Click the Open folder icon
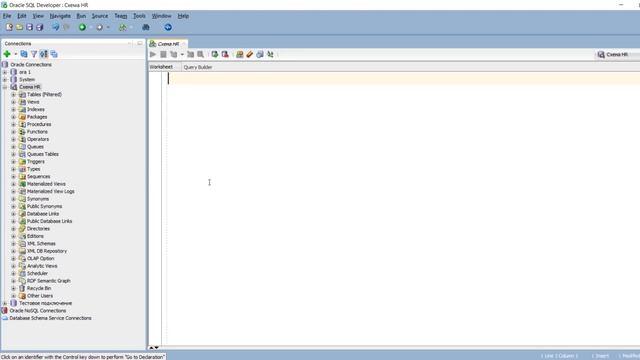 pyautogui.click(x=19, y=27)
